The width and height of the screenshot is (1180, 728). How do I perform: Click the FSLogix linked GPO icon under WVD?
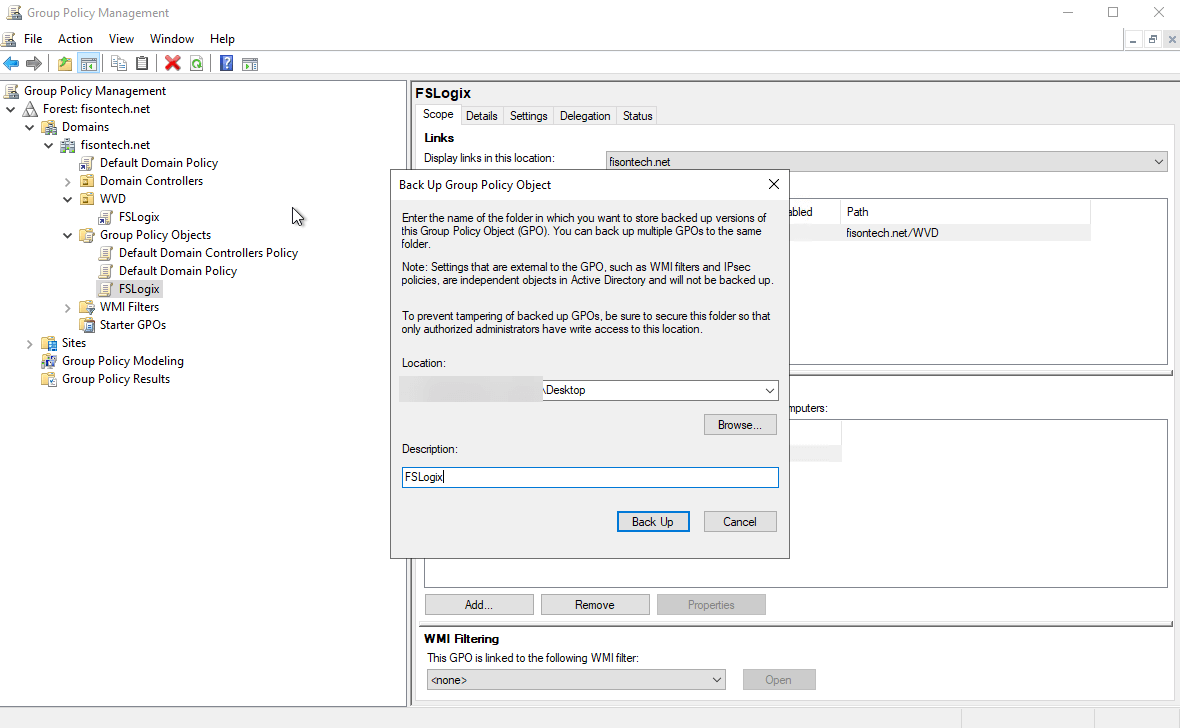(x=106, y=218)
